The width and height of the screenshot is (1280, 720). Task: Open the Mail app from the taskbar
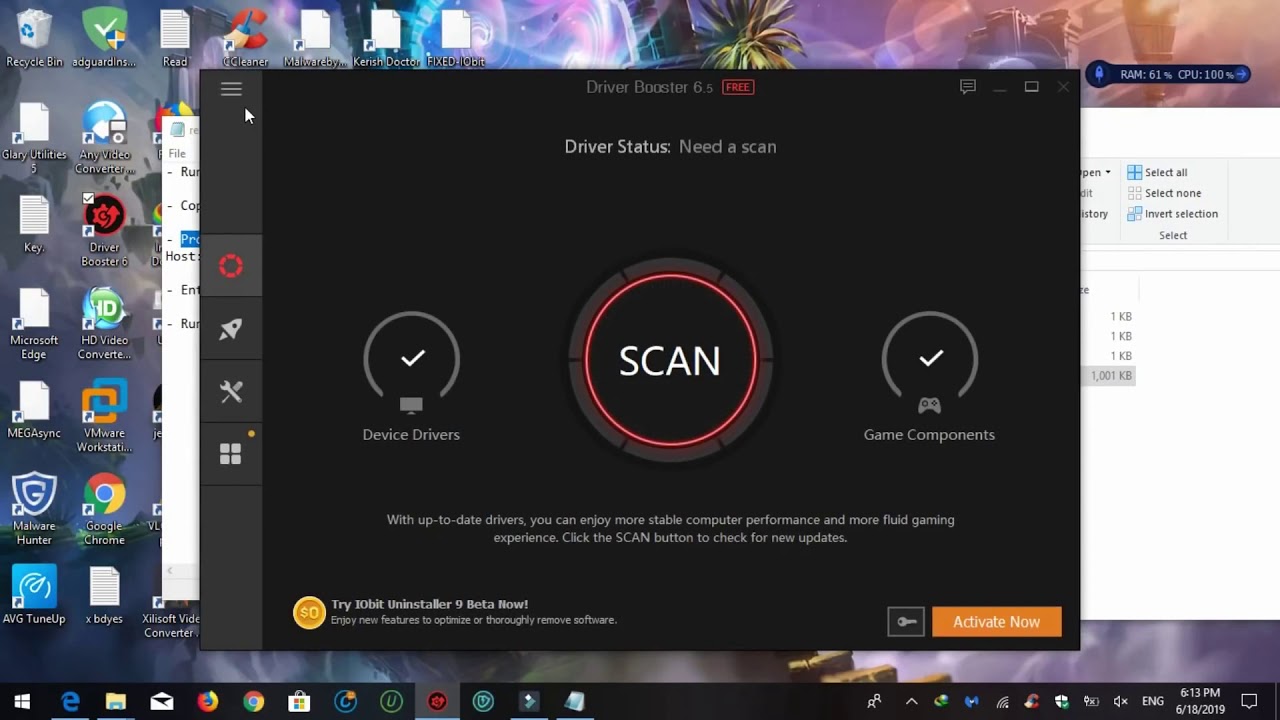point(162,702)
